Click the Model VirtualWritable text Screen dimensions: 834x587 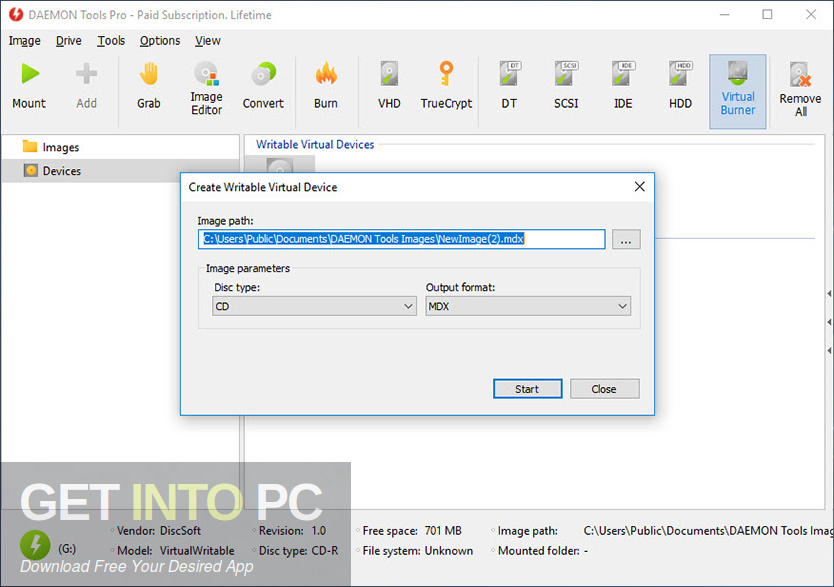click(x=176, y=551)
